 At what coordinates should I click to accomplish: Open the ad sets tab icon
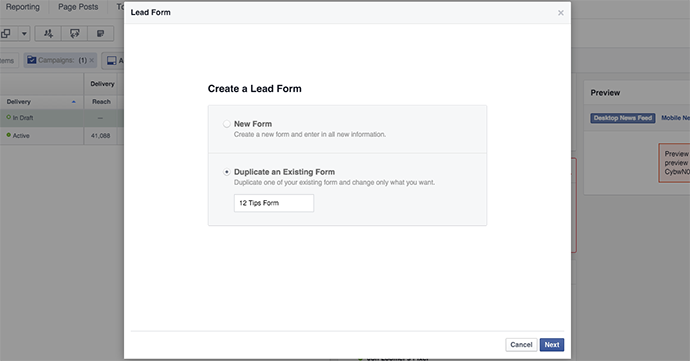pyautogui.click(x=112, y=60)
